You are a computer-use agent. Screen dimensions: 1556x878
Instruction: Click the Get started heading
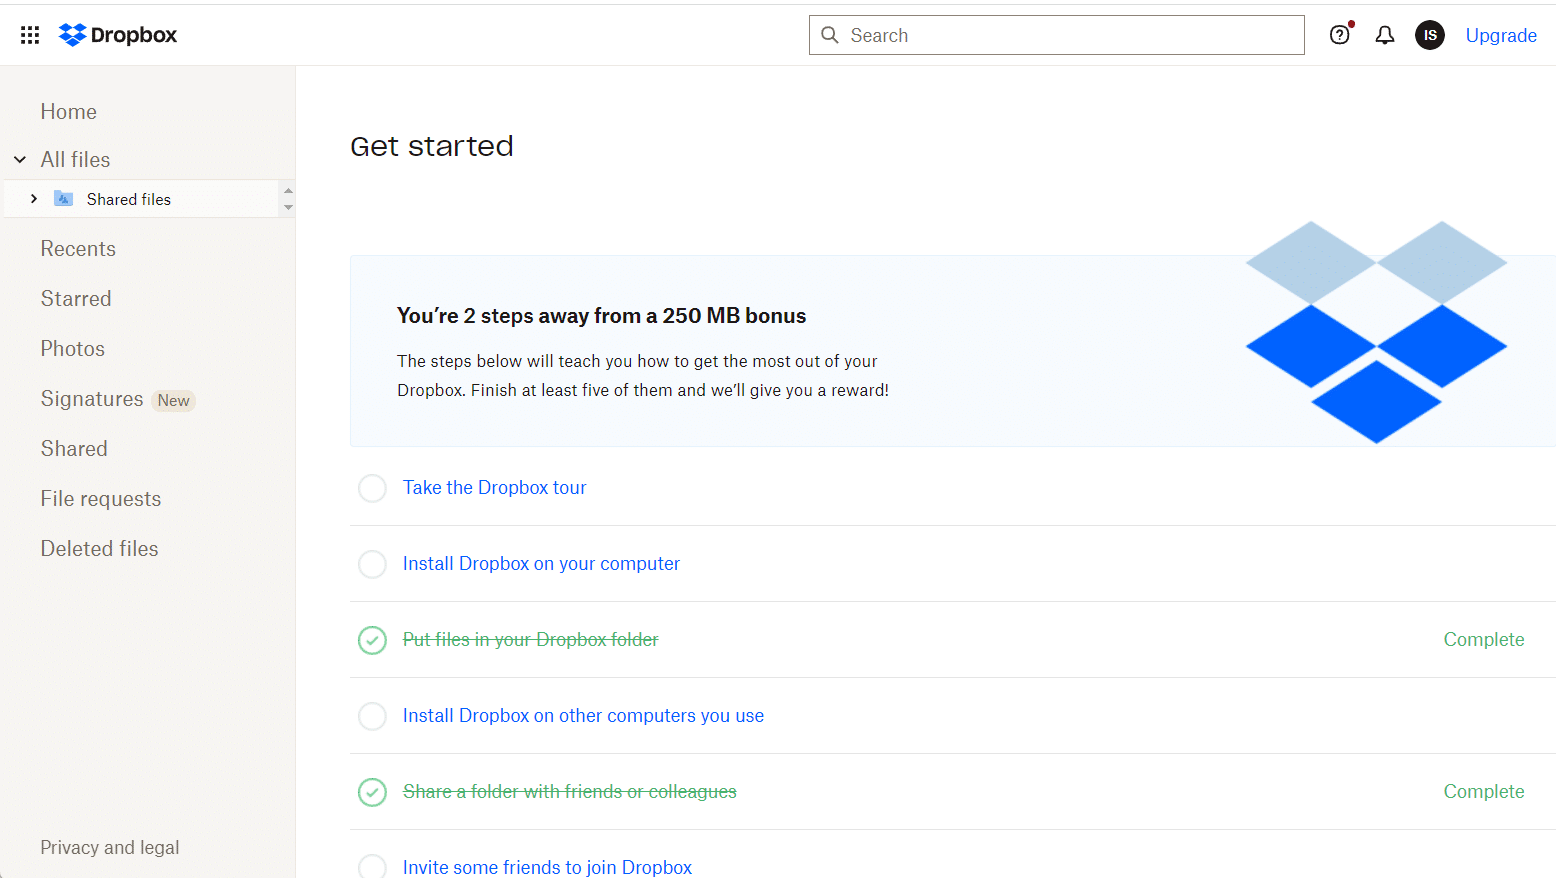[x=432, y=146]
